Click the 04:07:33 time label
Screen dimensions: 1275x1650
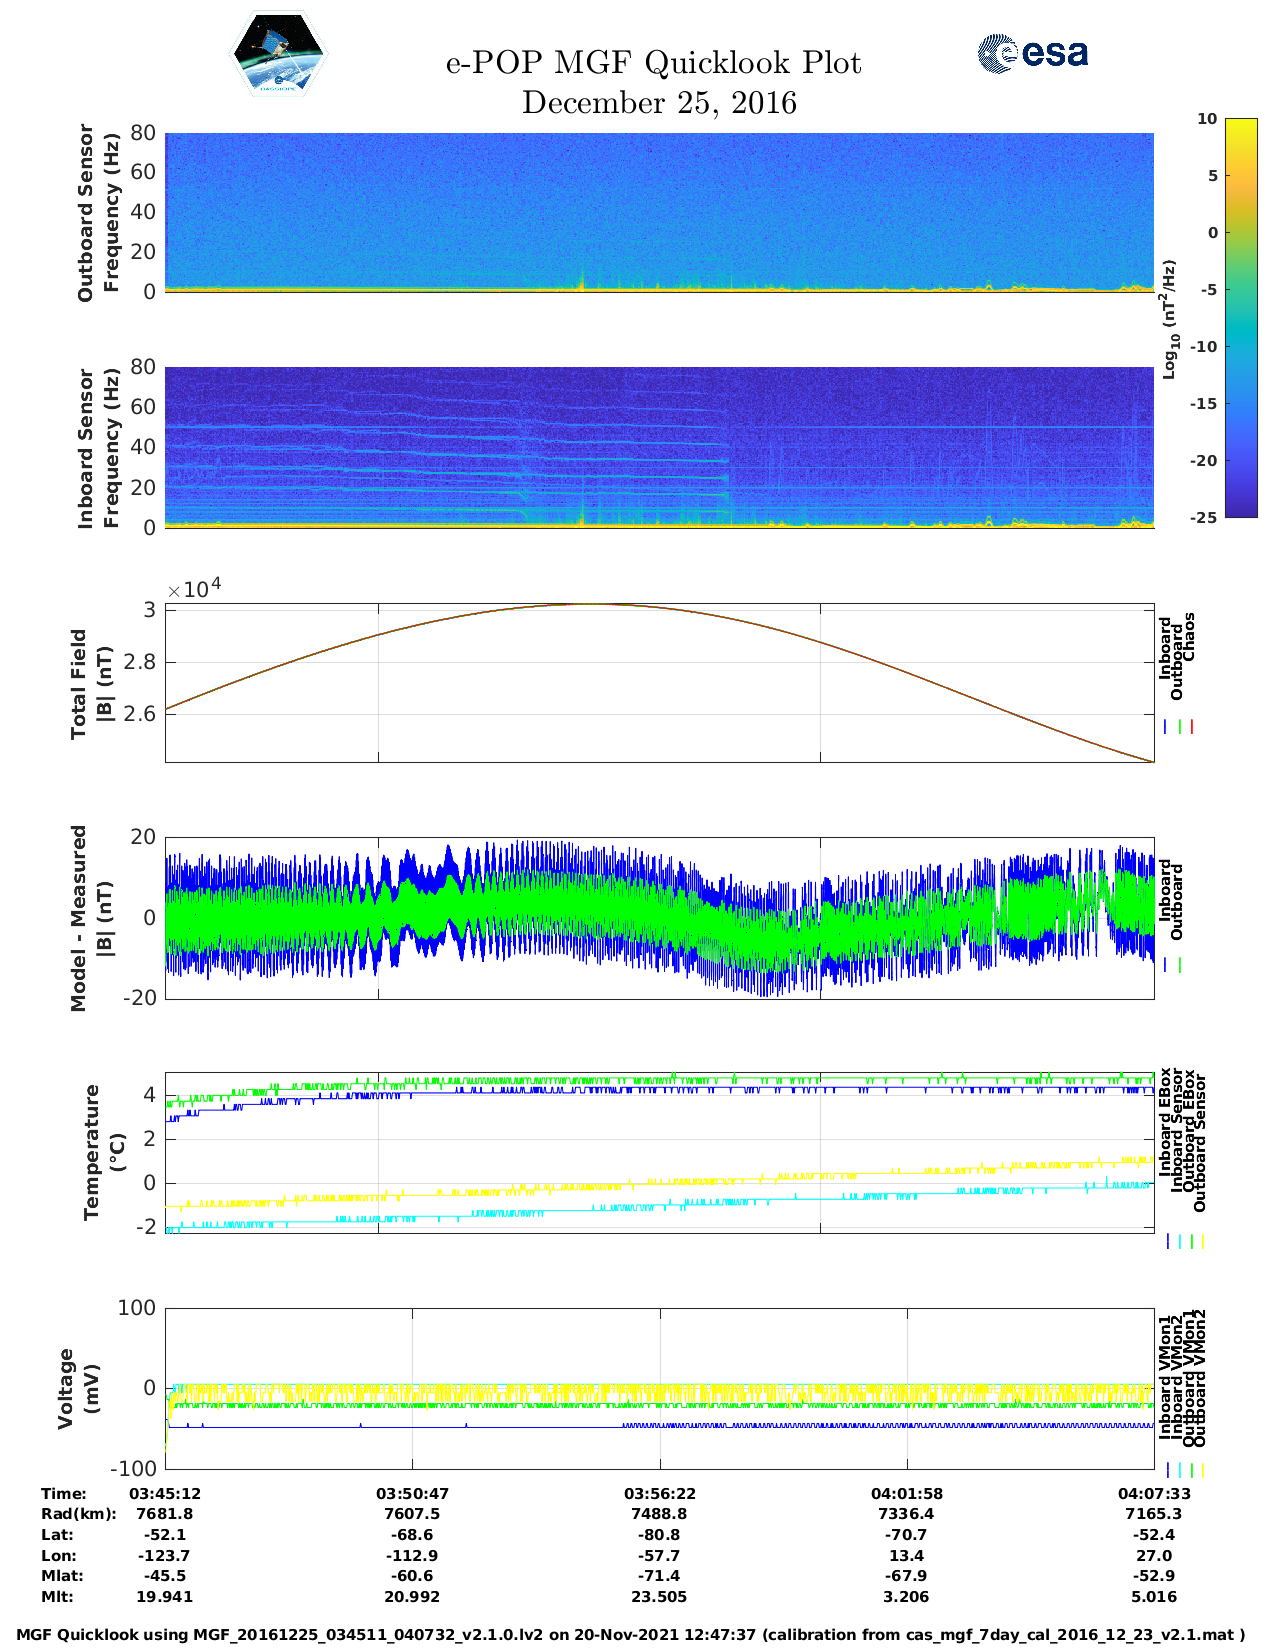pos(1153,1493)
